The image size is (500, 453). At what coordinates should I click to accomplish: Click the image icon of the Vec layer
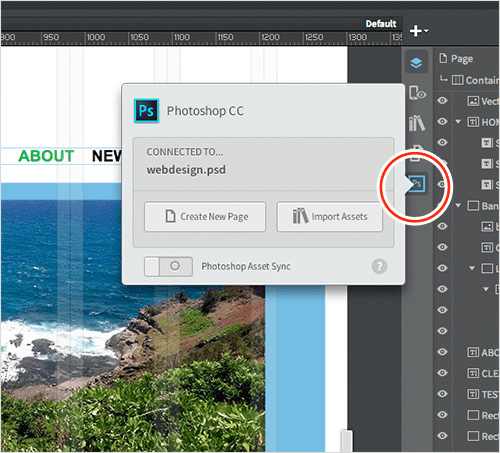(x=473, y=101)
